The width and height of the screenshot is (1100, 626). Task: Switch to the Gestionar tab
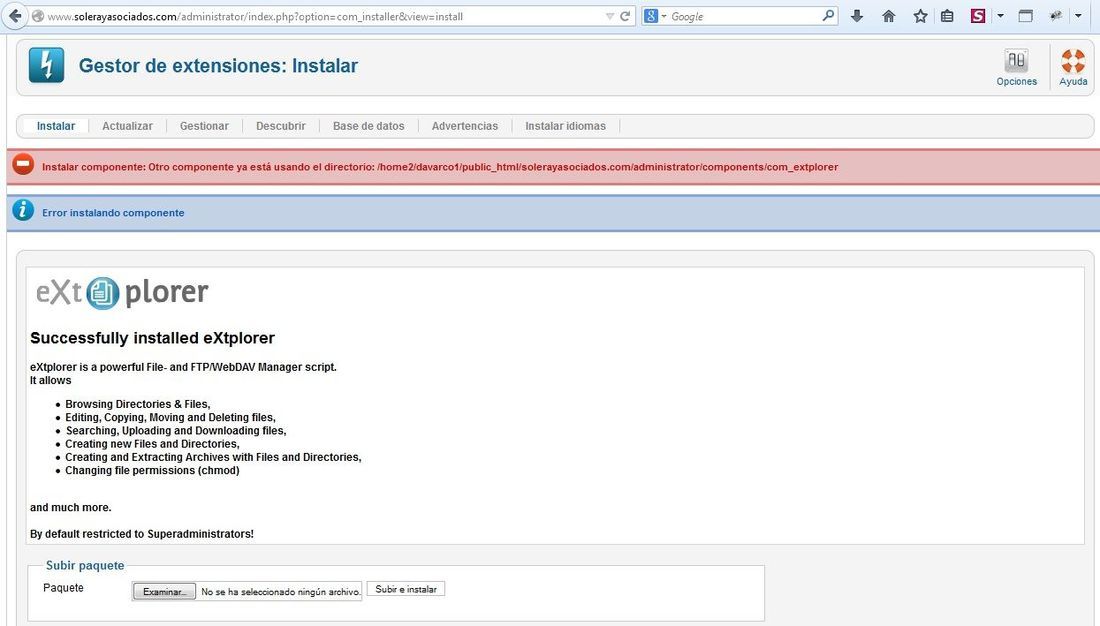(x=204, y=126)
